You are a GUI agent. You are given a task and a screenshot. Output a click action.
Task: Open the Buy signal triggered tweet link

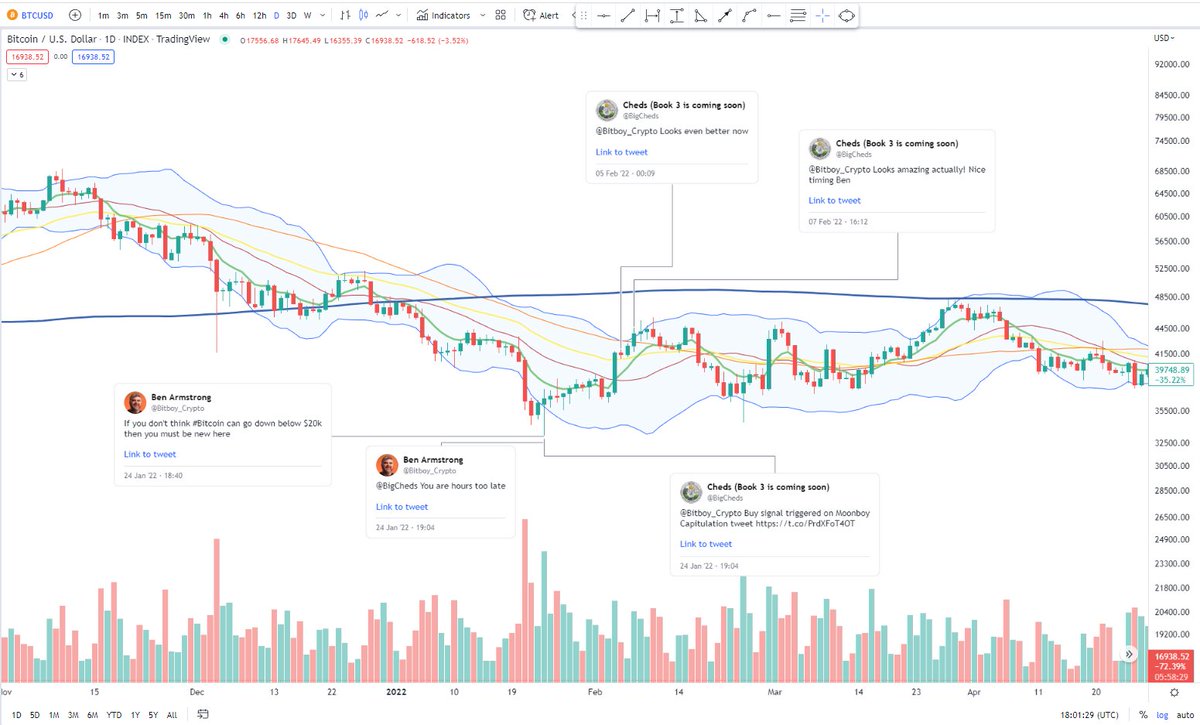[706, 544]
